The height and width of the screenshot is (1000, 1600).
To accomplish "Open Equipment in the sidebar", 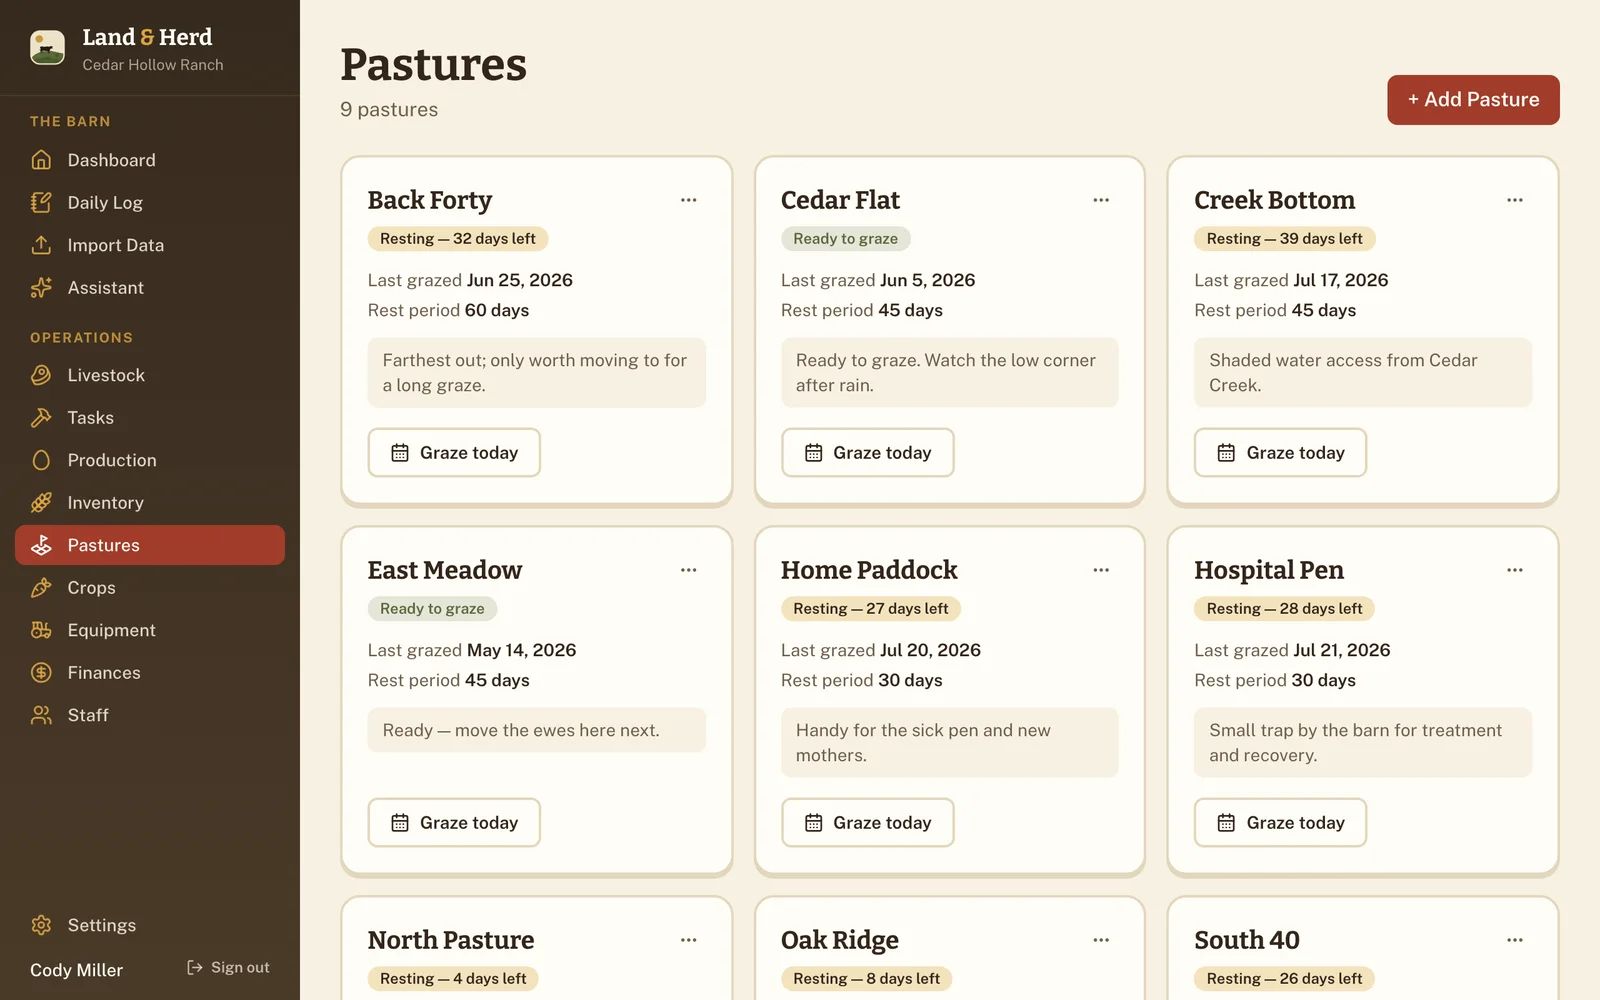I will coord(150,630).
